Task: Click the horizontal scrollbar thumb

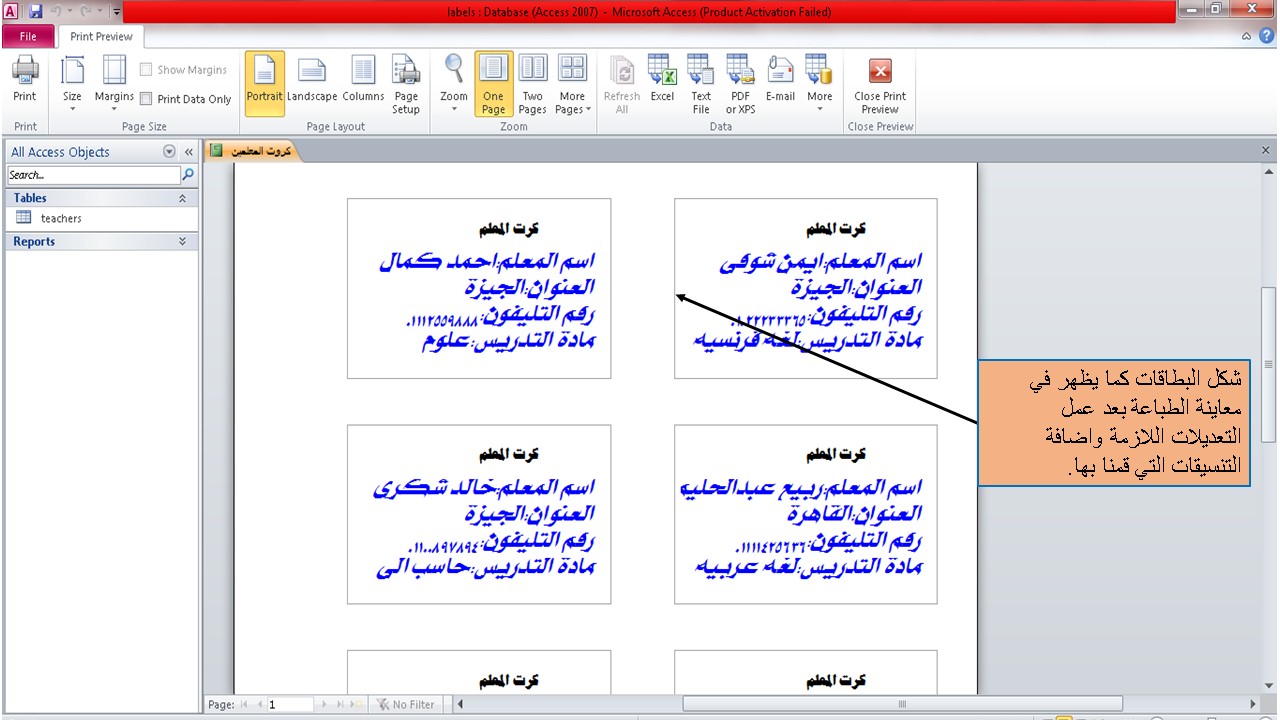Action: 902,705
